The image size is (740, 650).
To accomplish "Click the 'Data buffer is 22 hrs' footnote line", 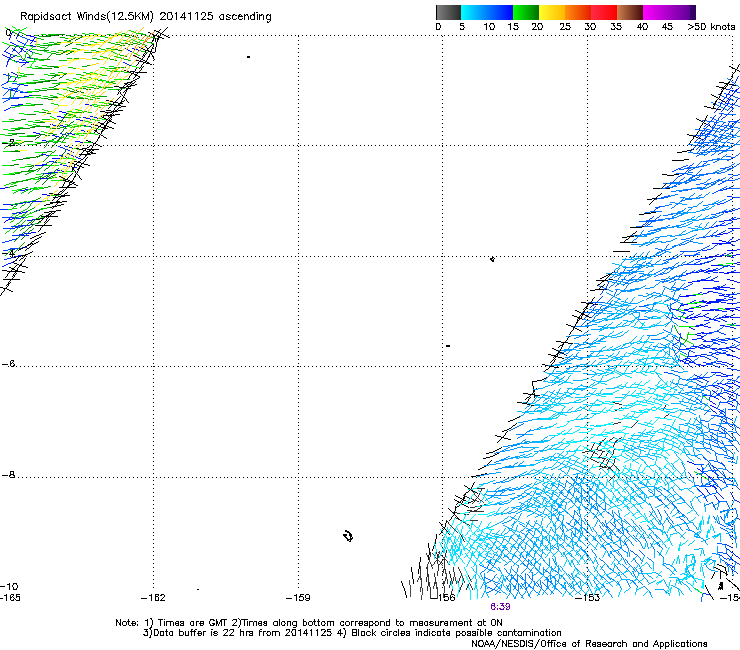I will [x=352, y=633].
